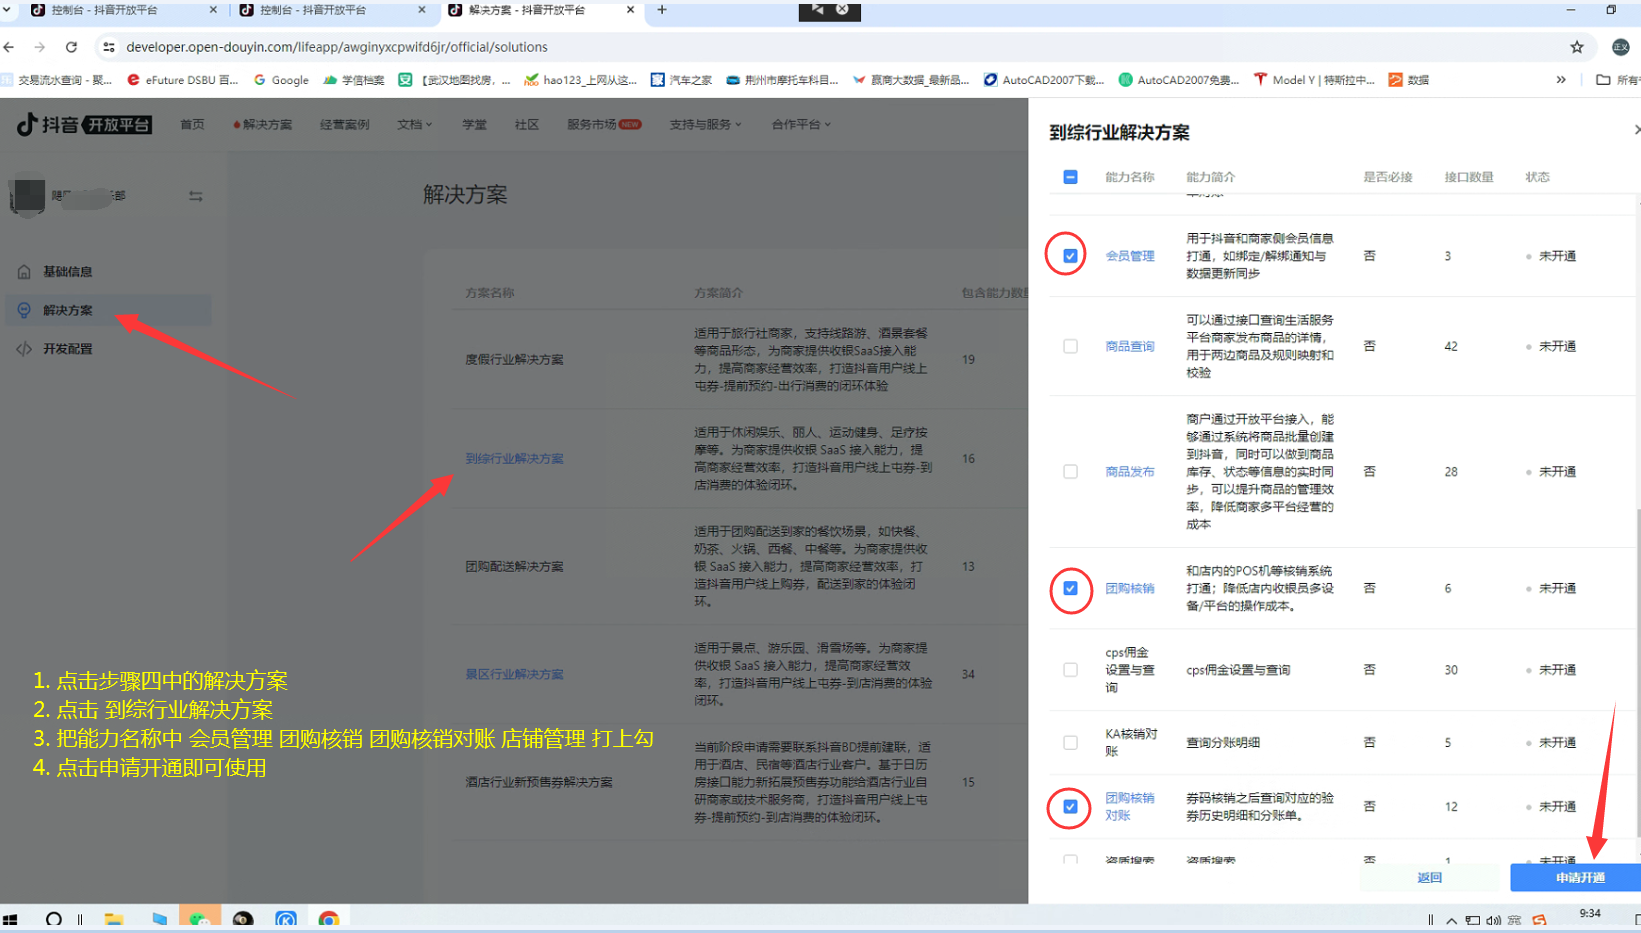Viewport: 1641px width, 933px height.
Task: Click the 申请开通 button
Action: point(1580,877)
